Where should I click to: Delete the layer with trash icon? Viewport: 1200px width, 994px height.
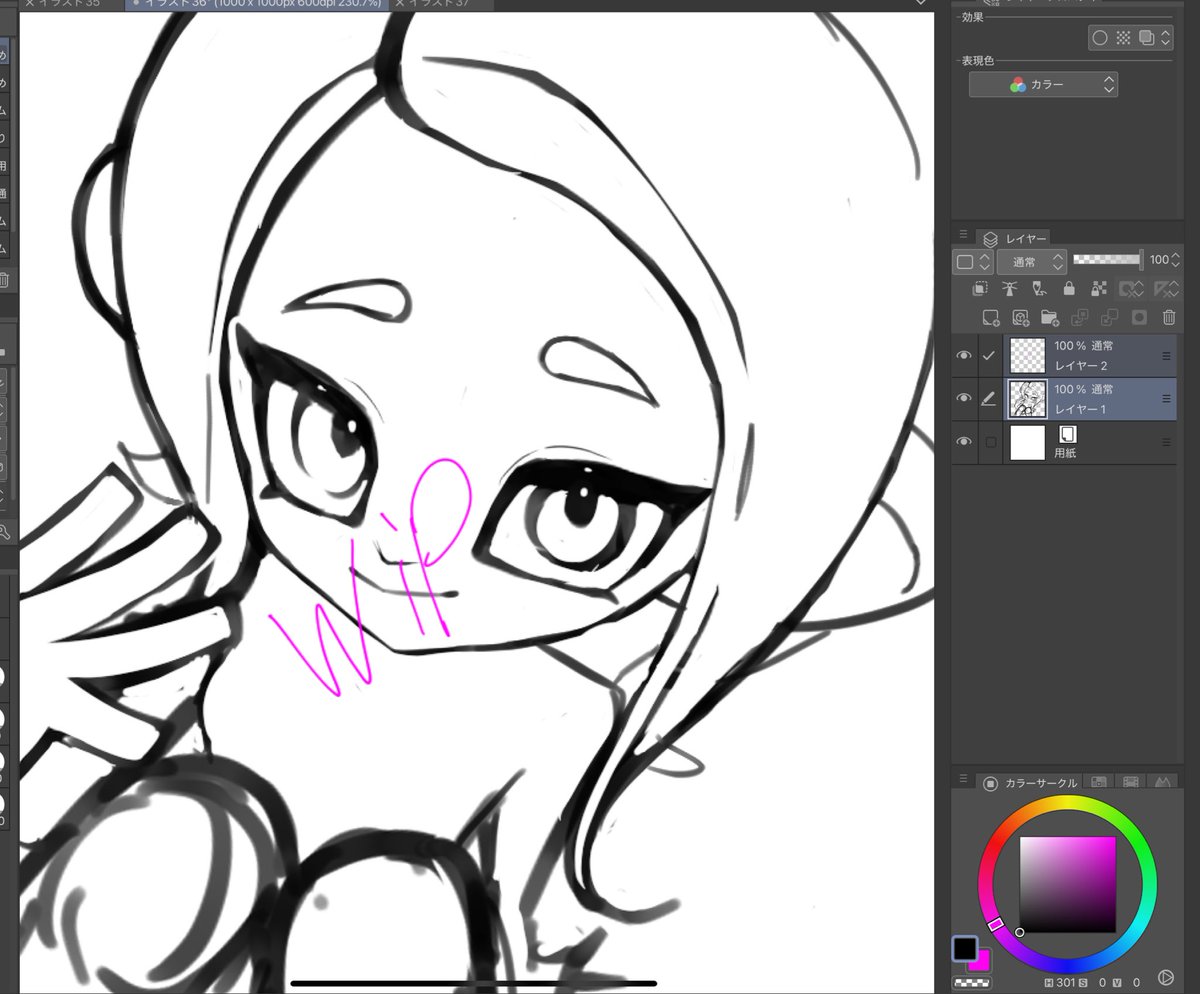(x=1168, y=318)
